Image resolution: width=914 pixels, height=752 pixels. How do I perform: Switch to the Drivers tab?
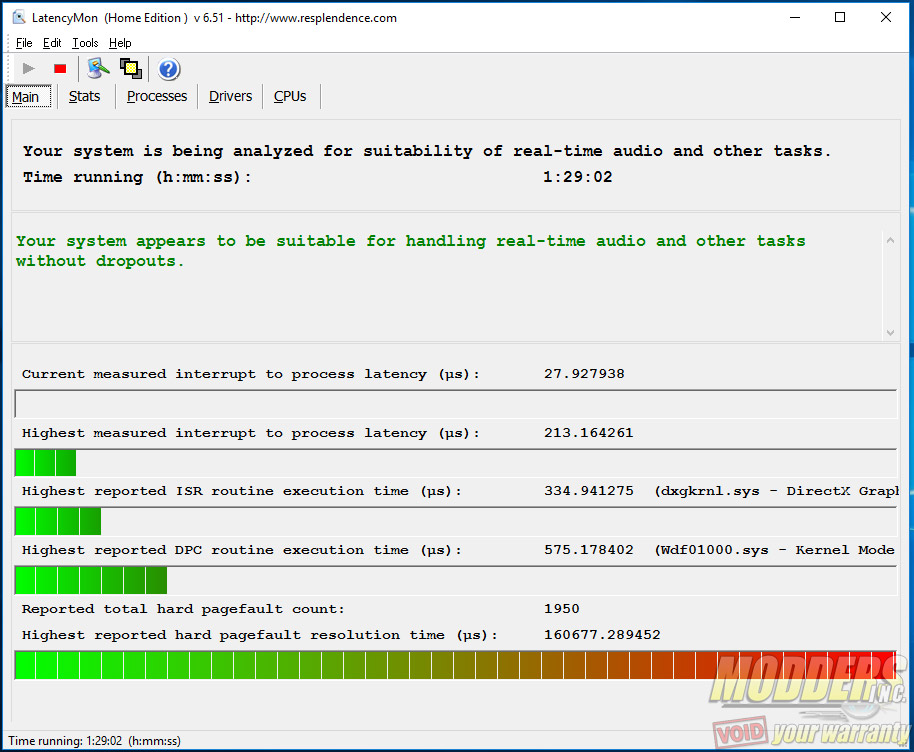coord(230,96)
